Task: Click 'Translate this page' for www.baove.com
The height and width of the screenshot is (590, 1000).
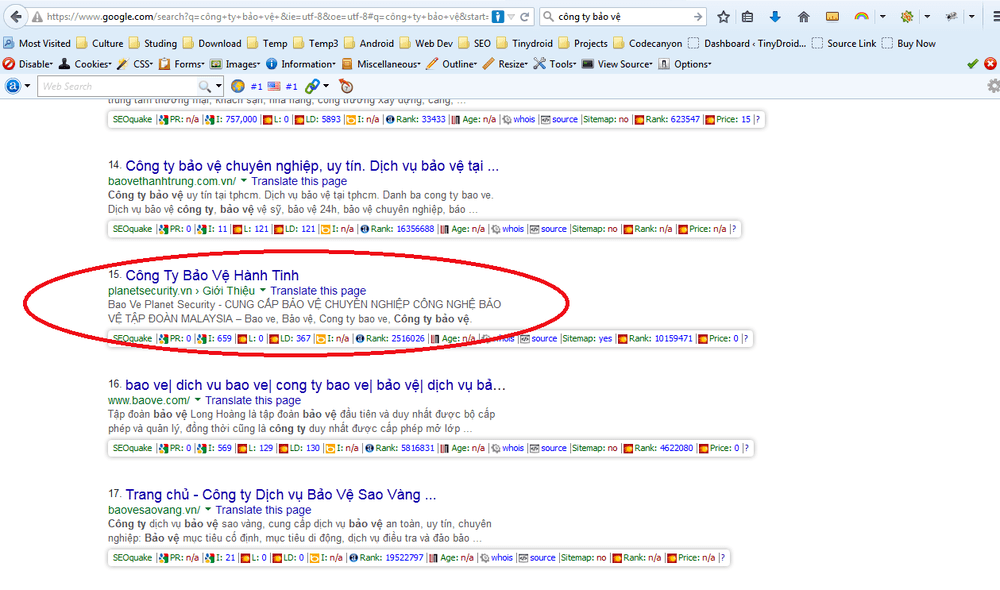Action: [x=253, y=401]
